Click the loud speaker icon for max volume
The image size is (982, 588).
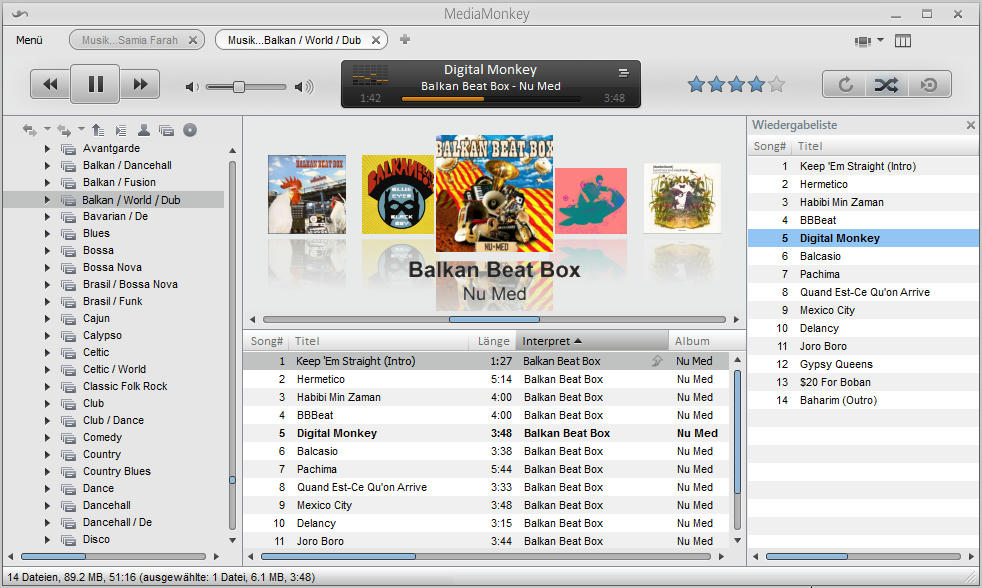pos(304,87)
